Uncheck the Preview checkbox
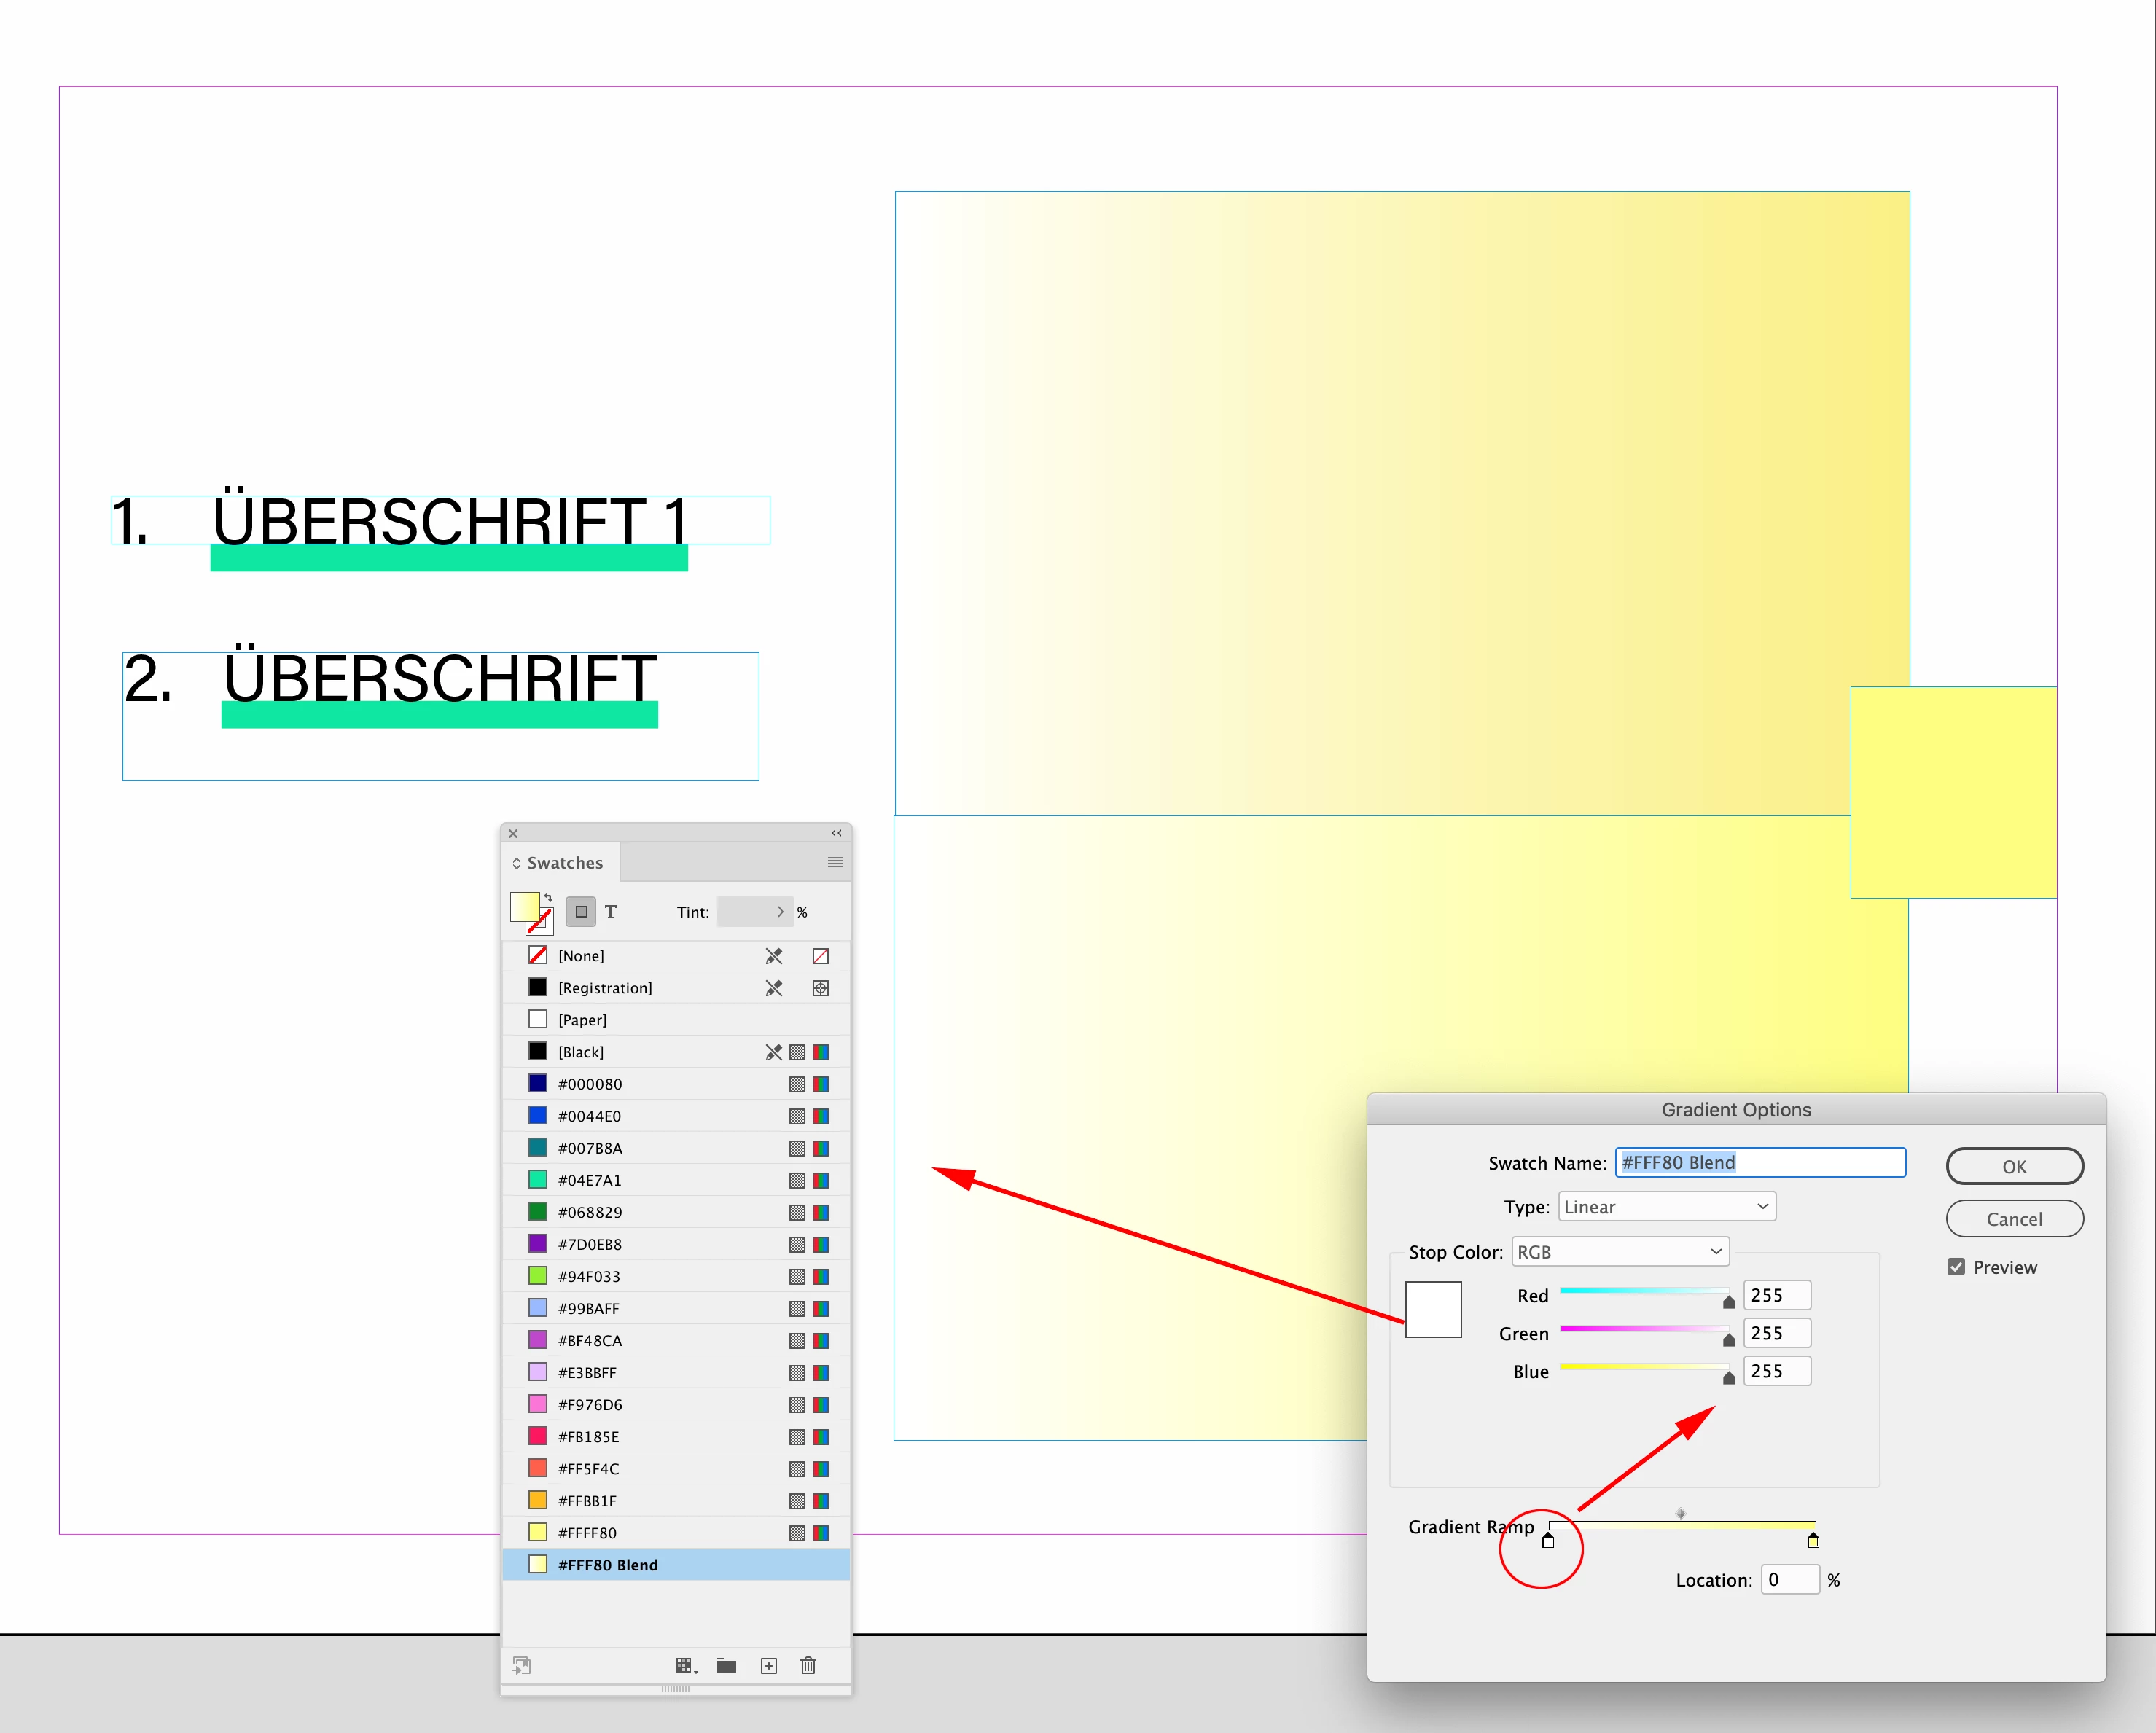 [x=1956, y=1267]
